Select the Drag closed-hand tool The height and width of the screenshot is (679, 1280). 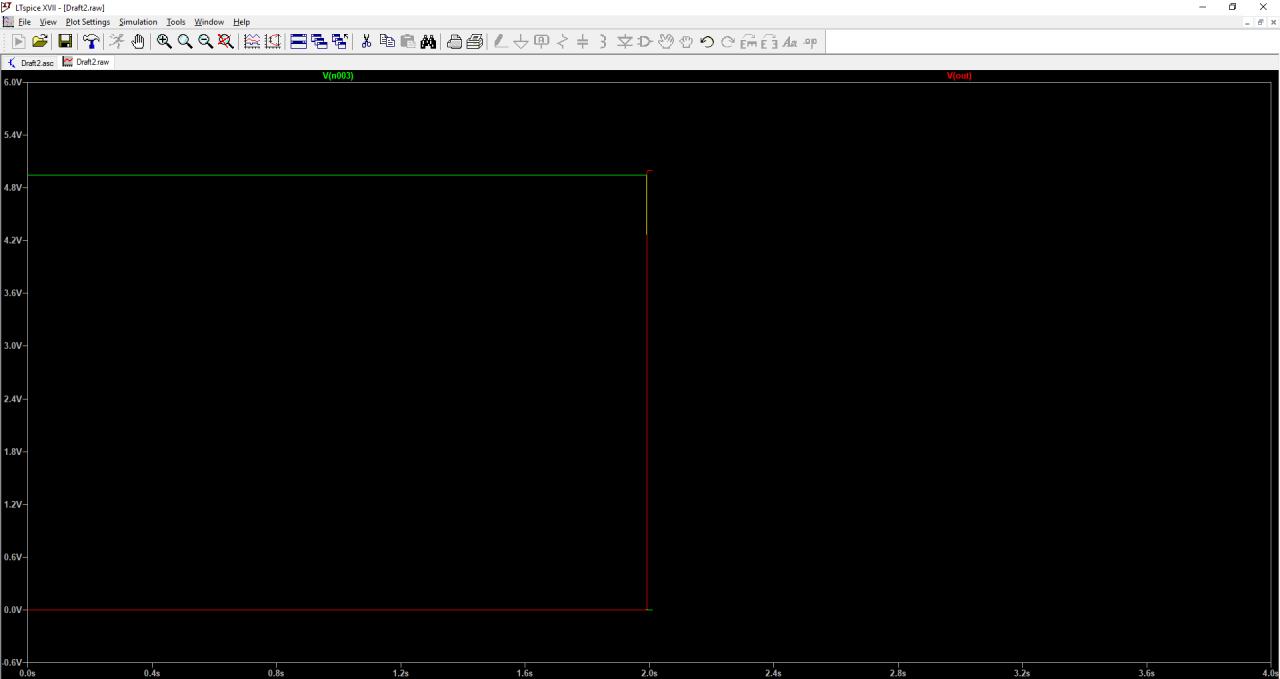click(686, 41)
